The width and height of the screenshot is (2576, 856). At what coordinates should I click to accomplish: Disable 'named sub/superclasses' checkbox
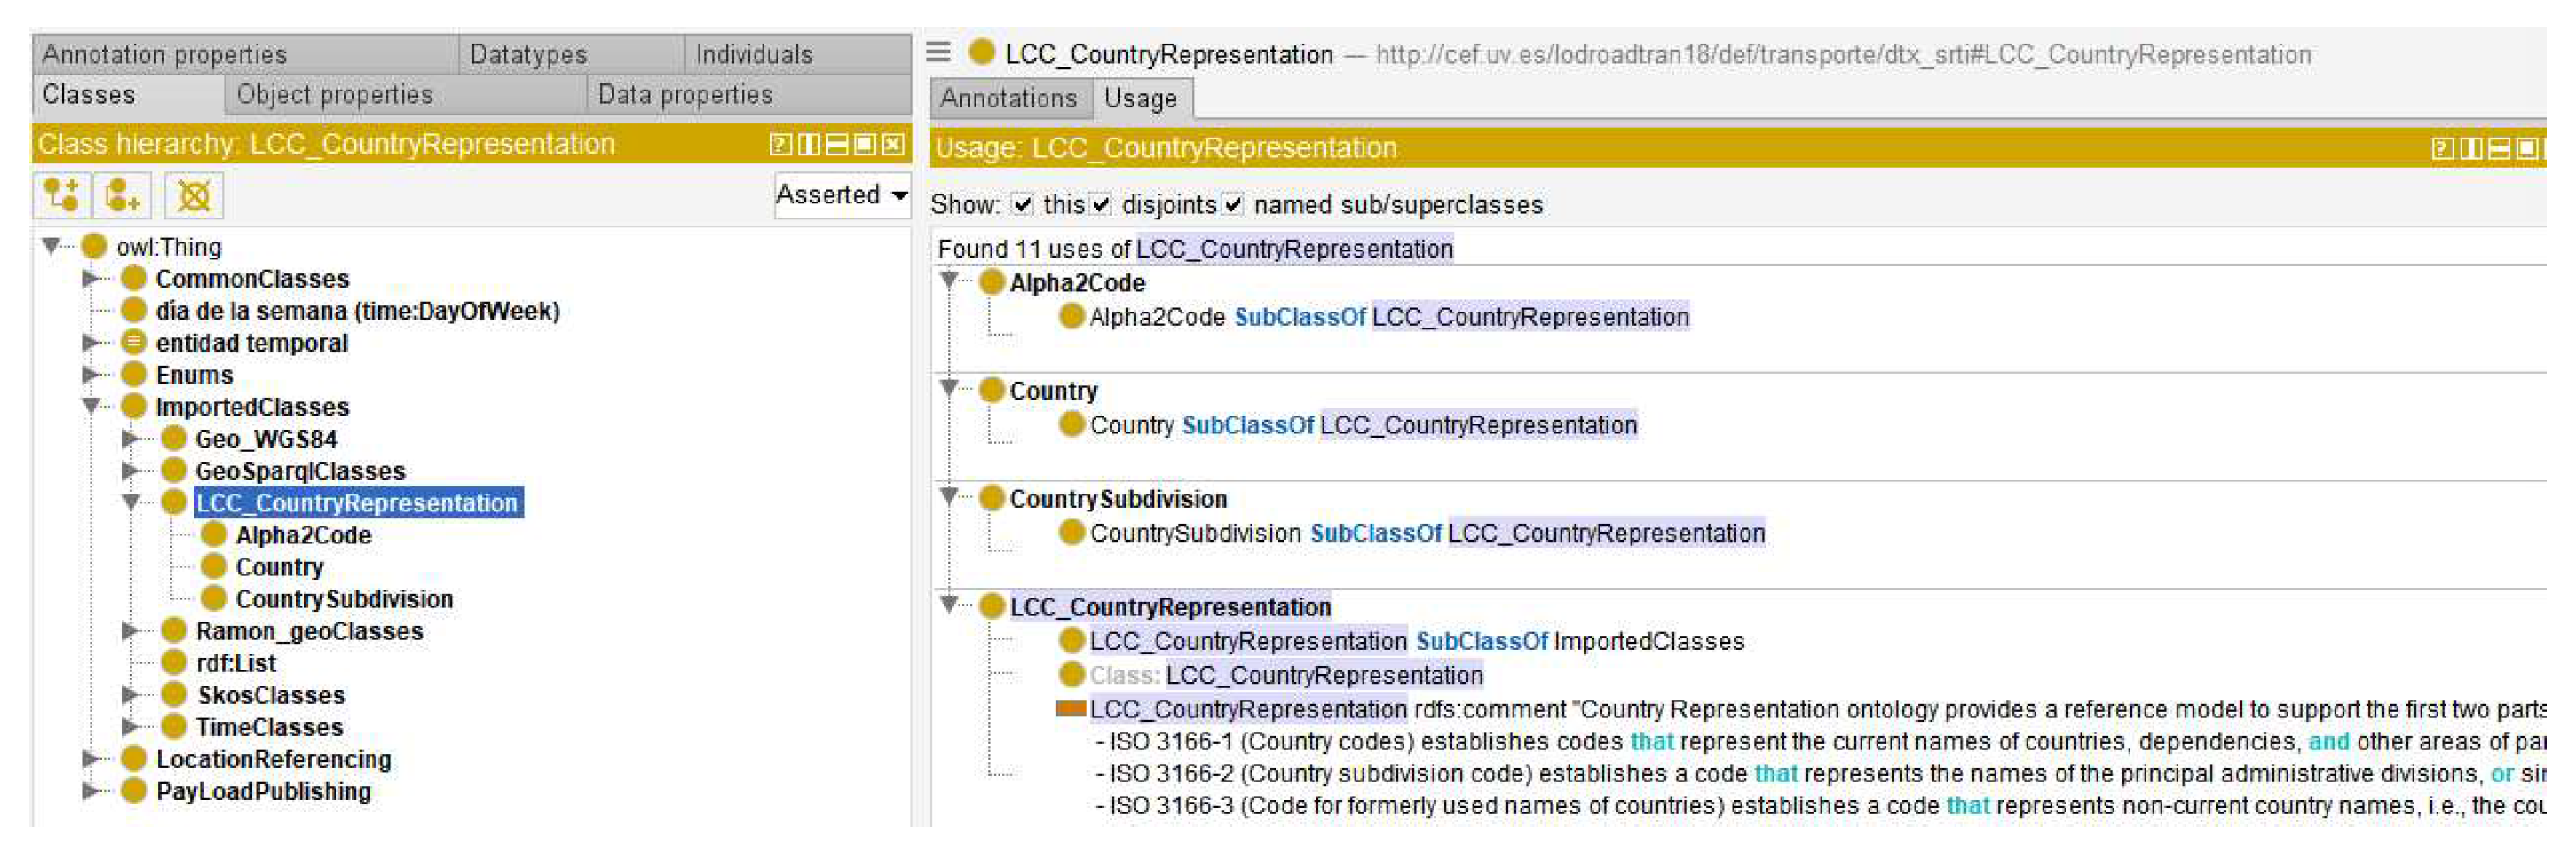tap(1233, 205)
